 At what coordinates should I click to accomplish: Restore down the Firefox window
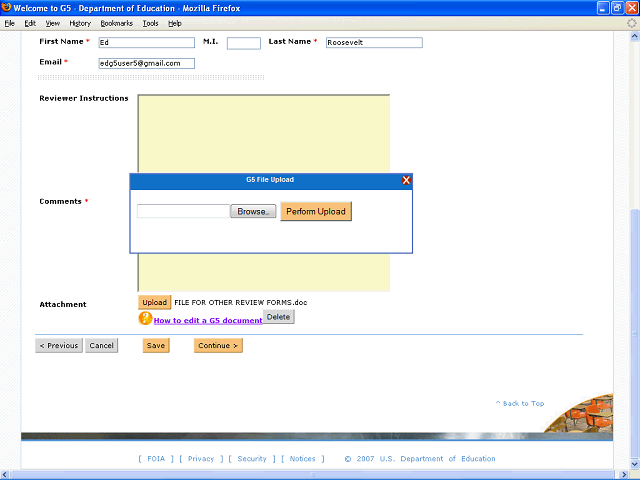[618, 8]
